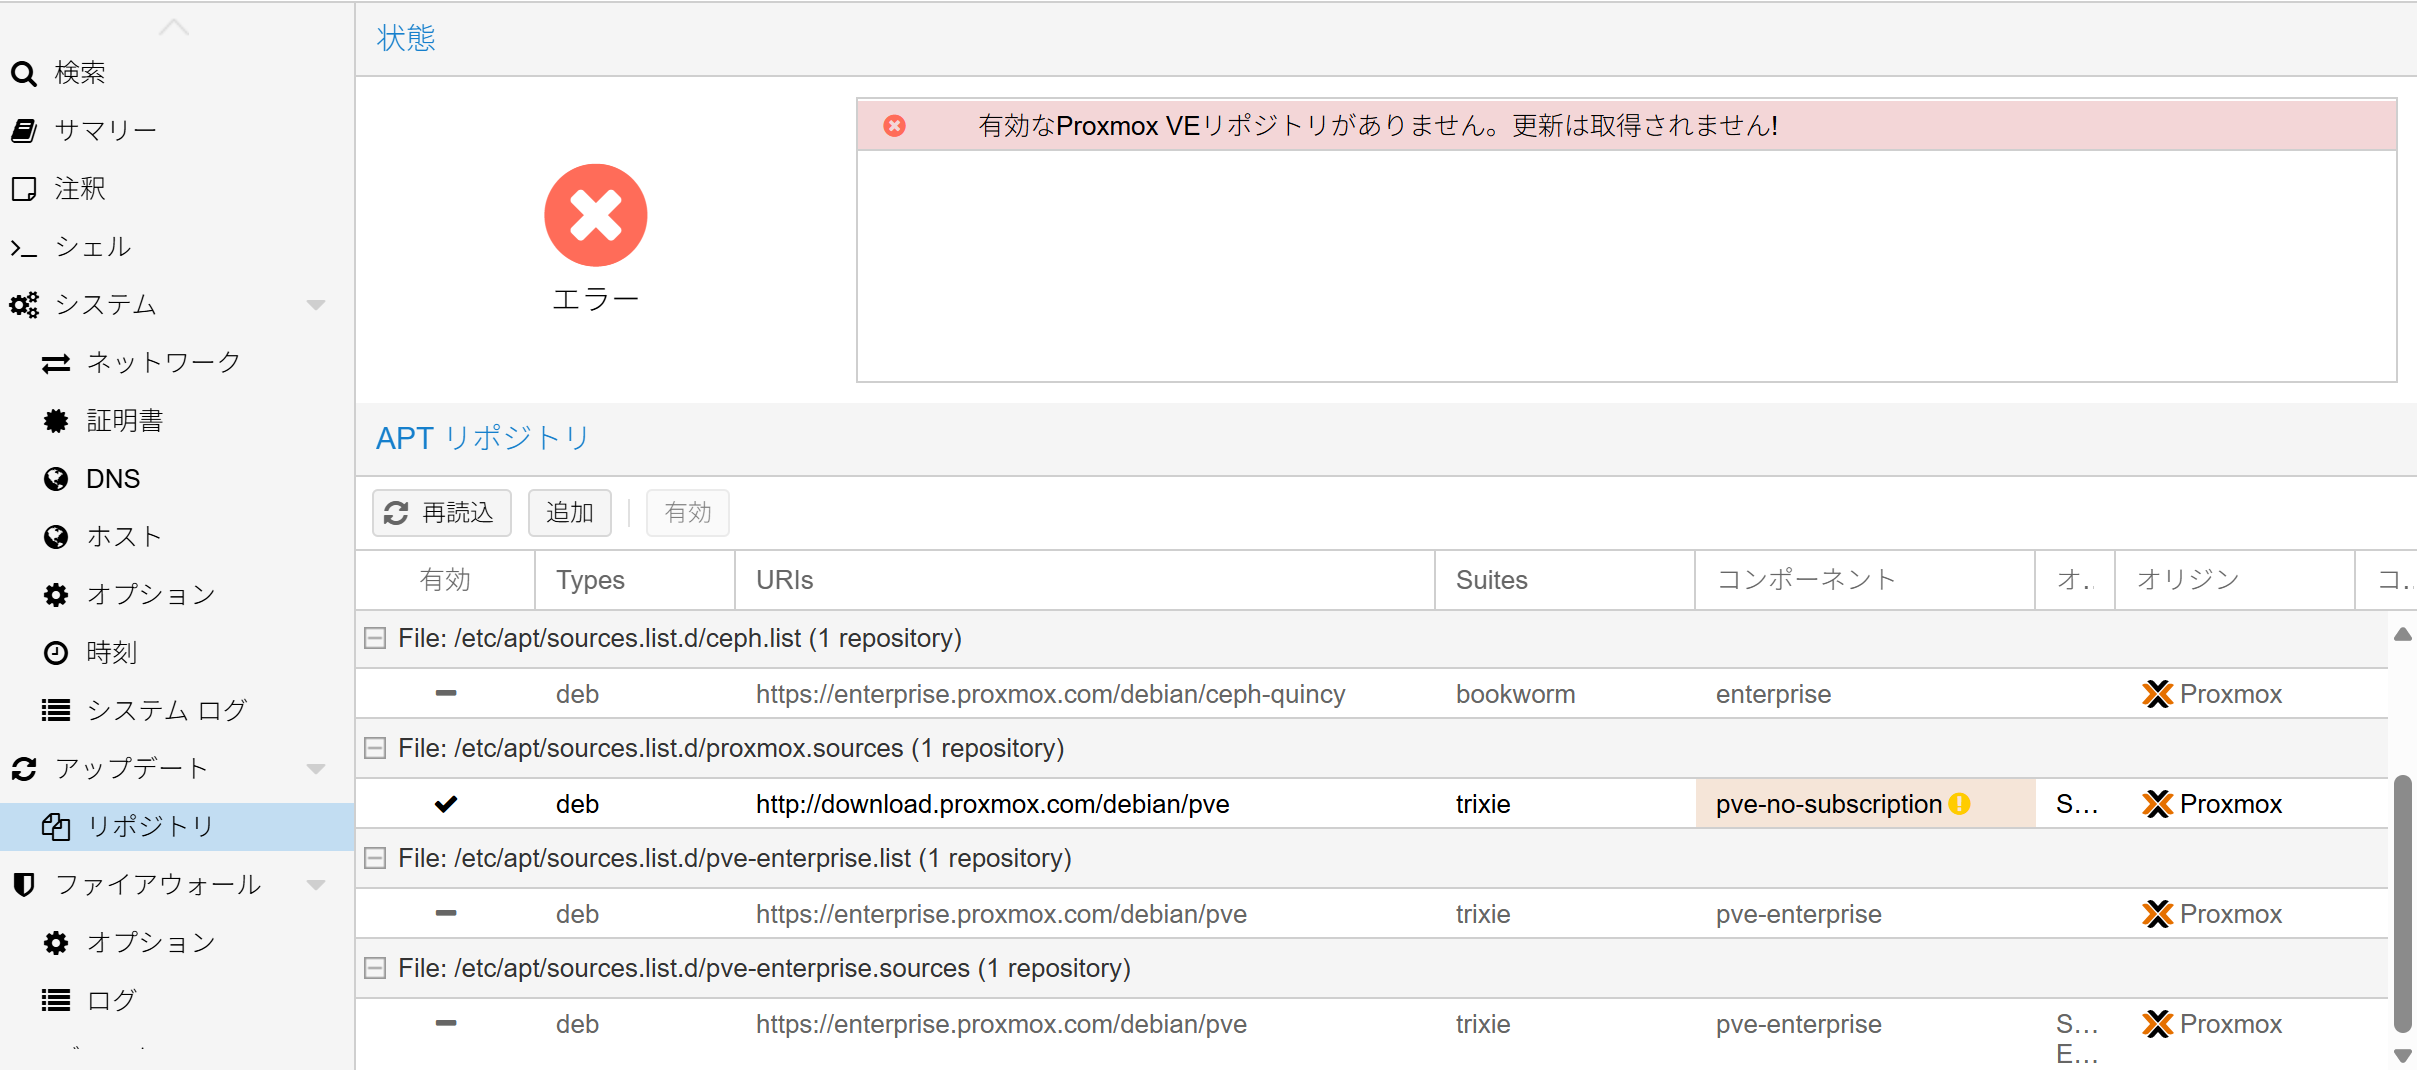The image size is (2417, 1070).
Task: Click the Shell terminal icon
Action: [x=24, y=247]
